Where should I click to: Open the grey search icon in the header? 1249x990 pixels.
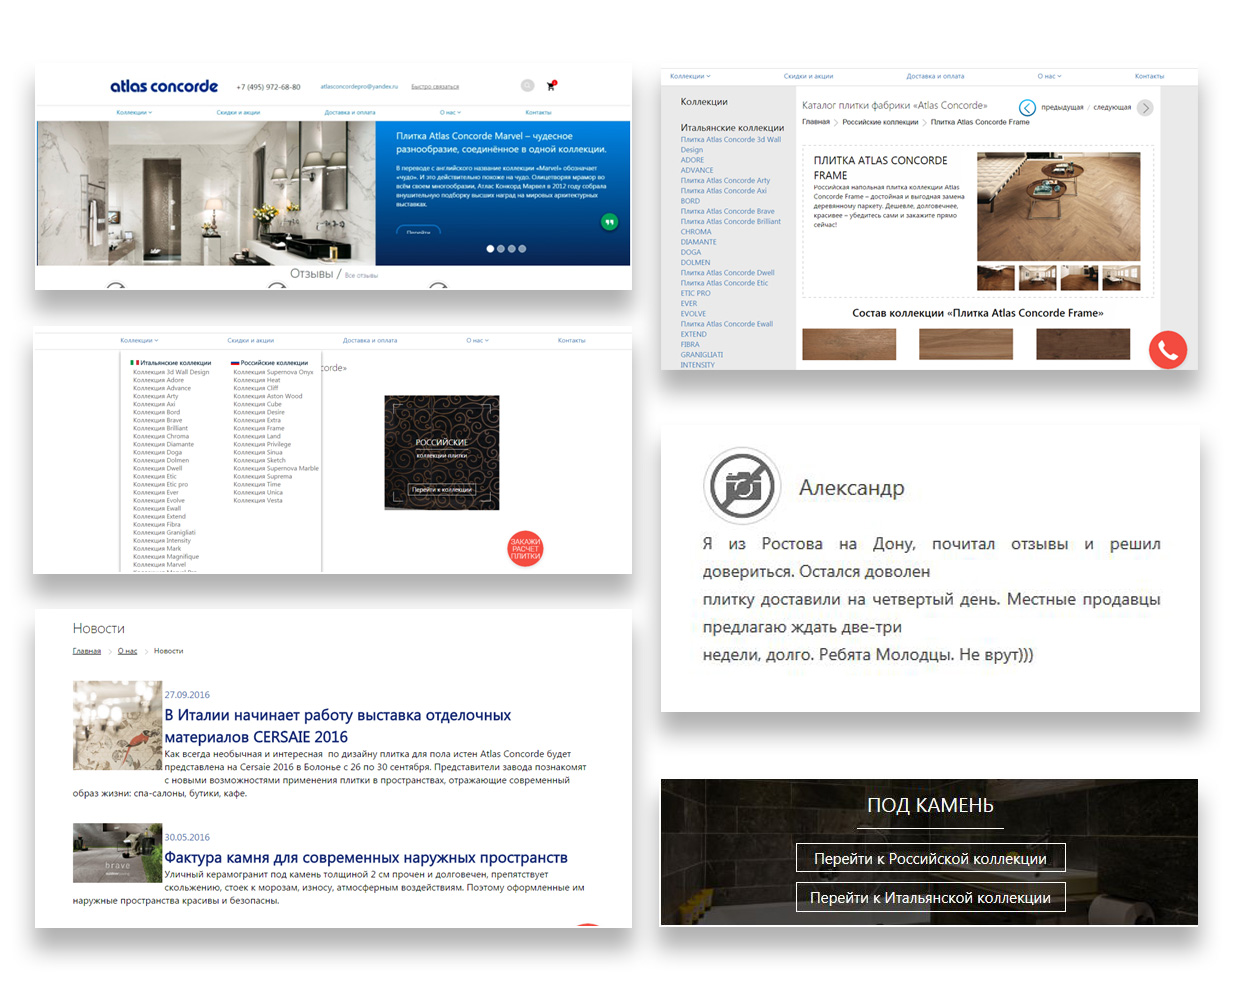pyautogui.click(x=527, y=86)
